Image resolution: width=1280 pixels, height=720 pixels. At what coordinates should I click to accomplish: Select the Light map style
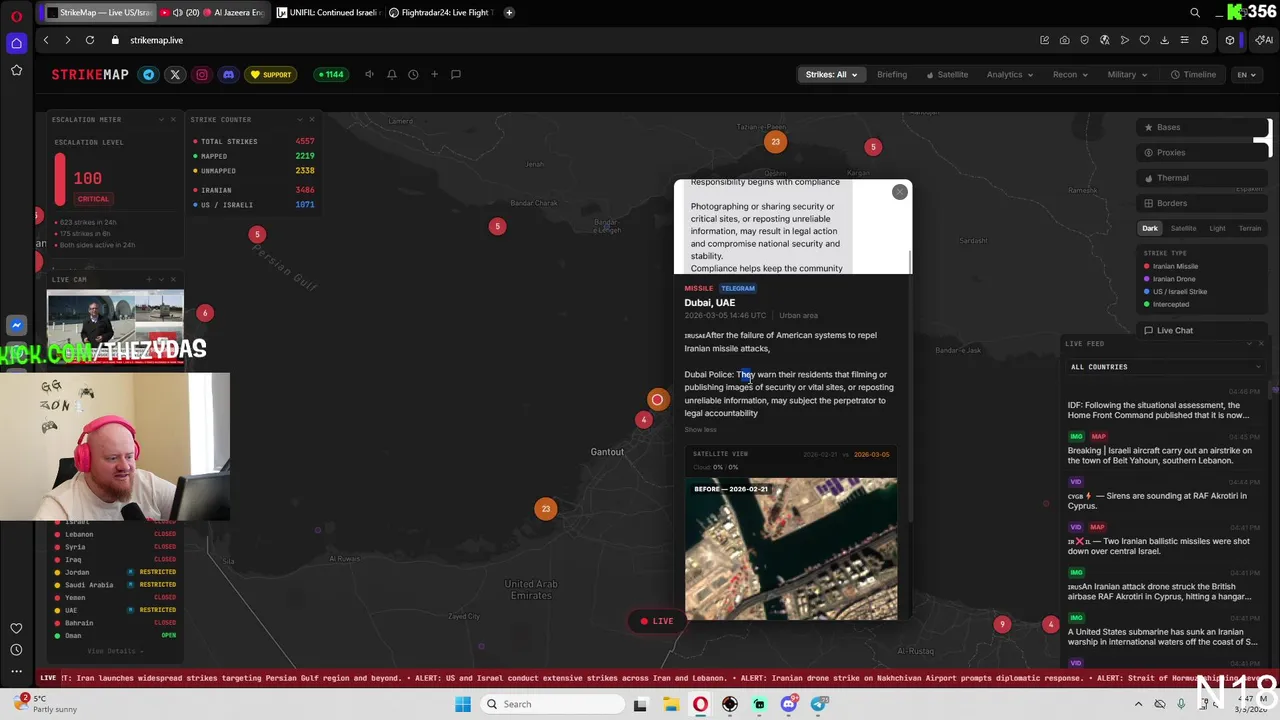(1217, 228)
